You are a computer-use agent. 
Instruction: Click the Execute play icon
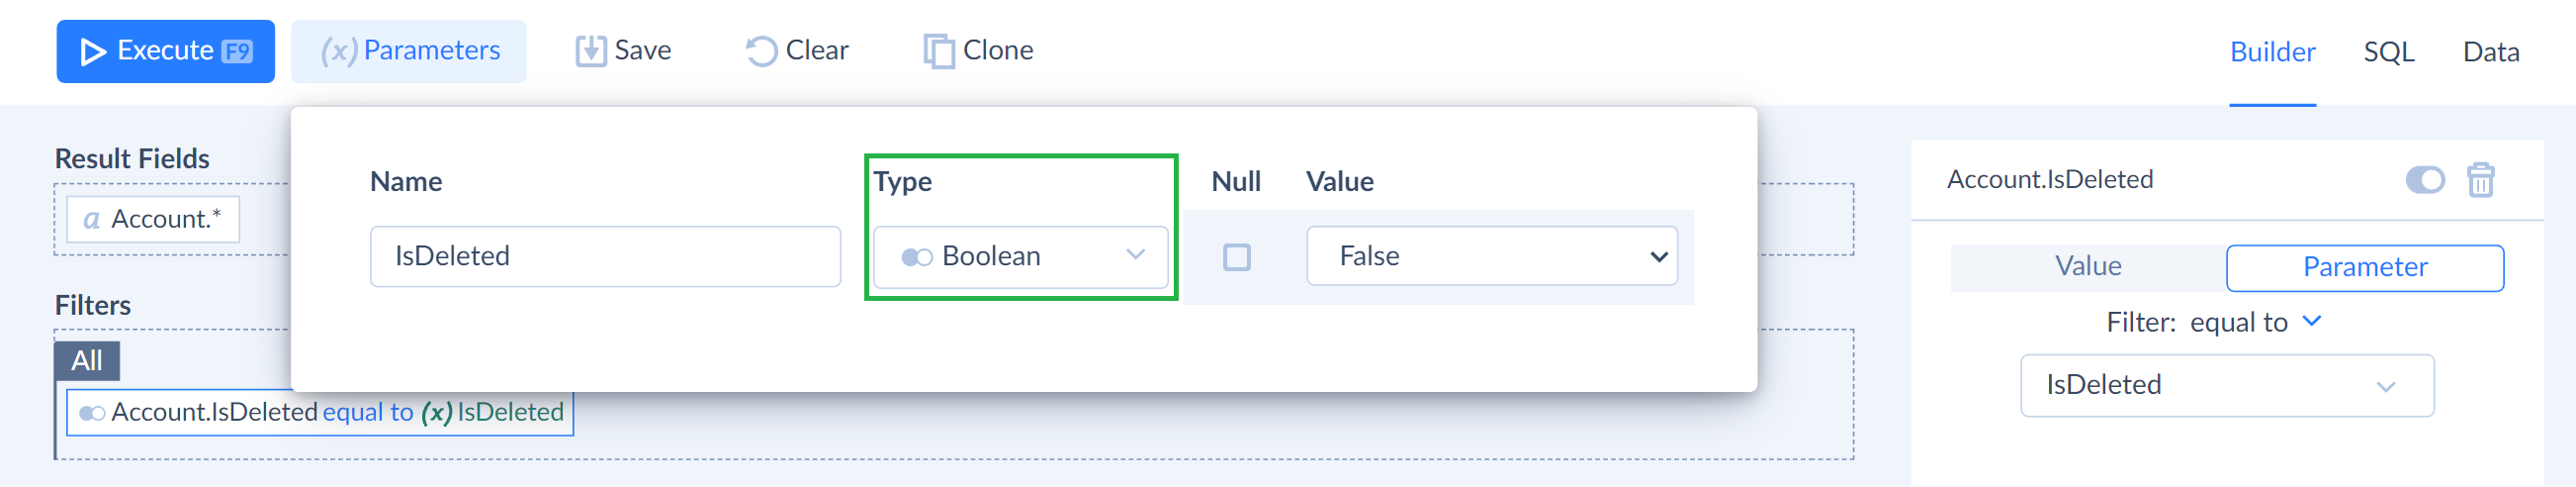pyautogui.click(x=93, y=51)
